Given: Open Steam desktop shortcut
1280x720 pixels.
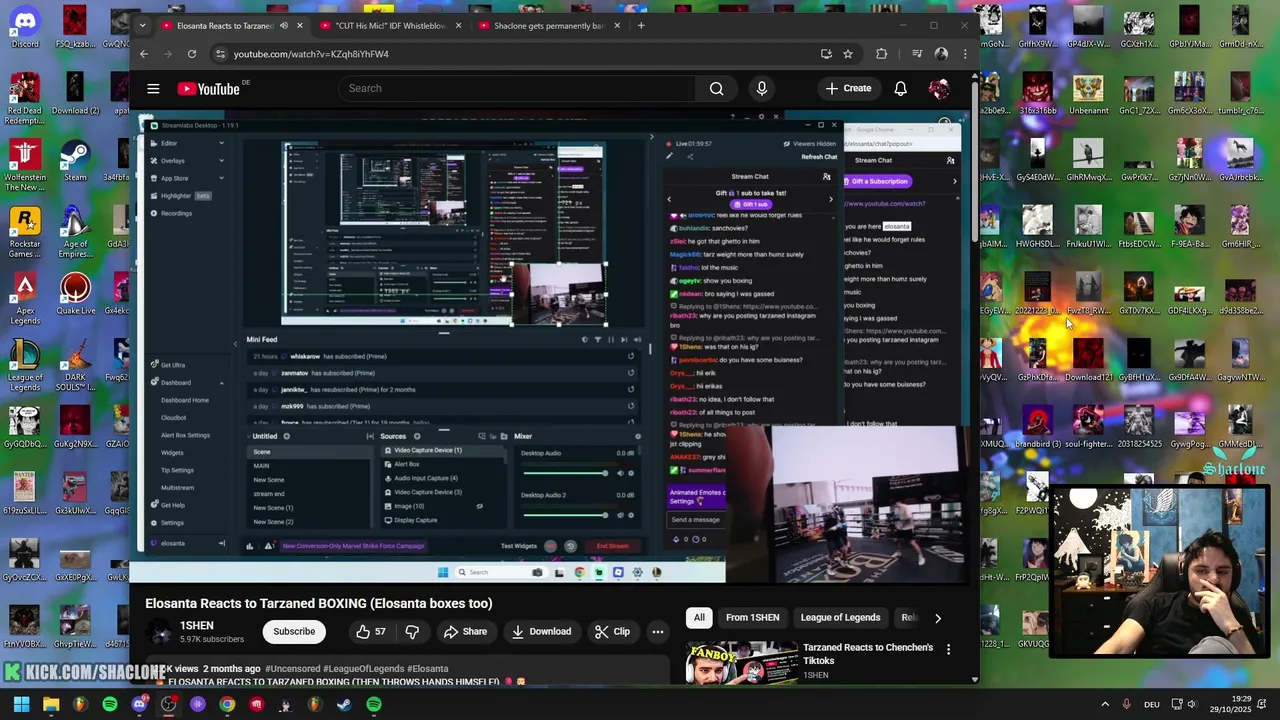Looking at the screenshot, I should pos(75,162).
